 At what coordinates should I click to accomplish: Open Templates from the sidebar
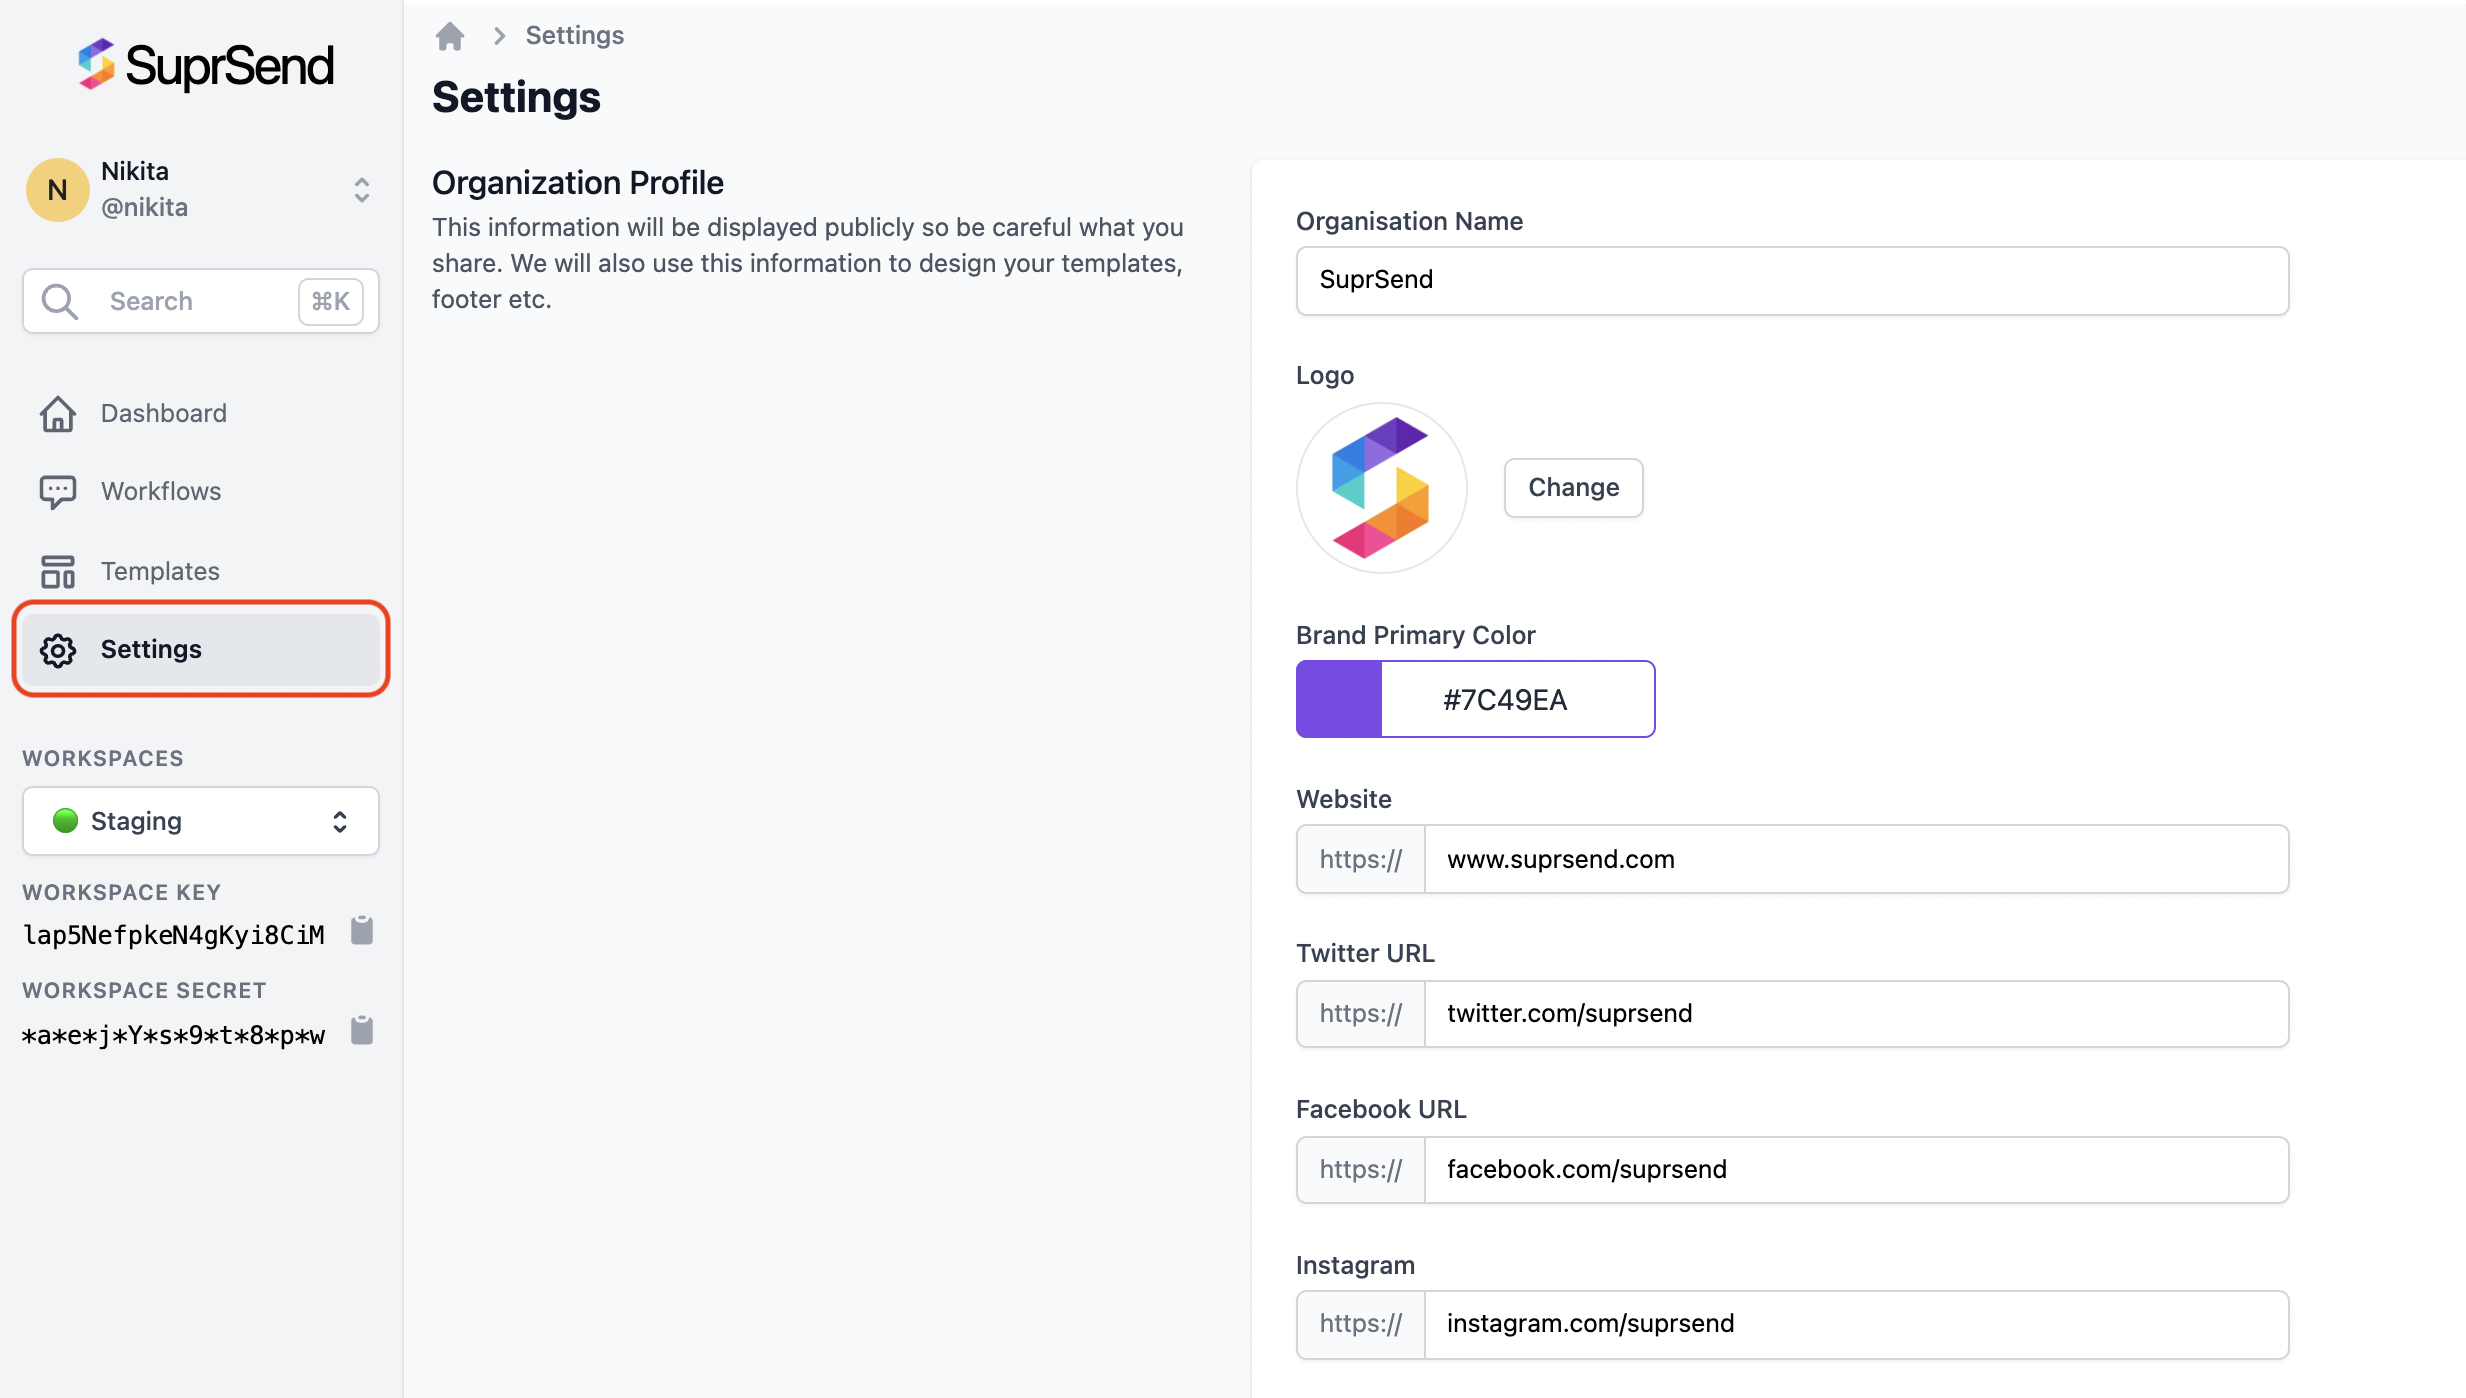(160, 571)
